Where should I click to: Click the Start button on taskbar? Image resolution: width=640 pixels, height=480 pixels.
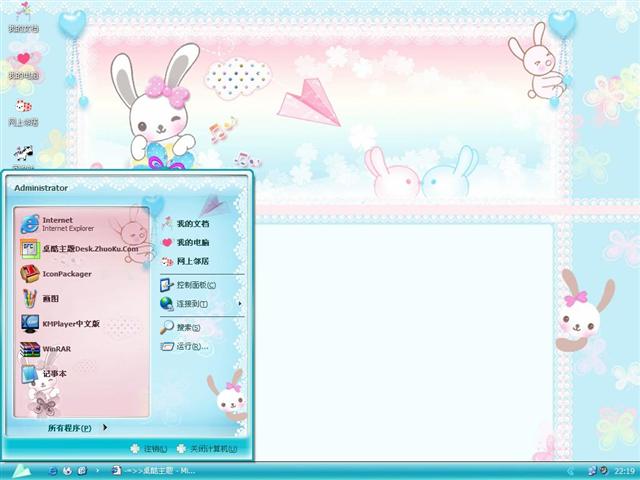pyautogui.click(x=21, y=471)
